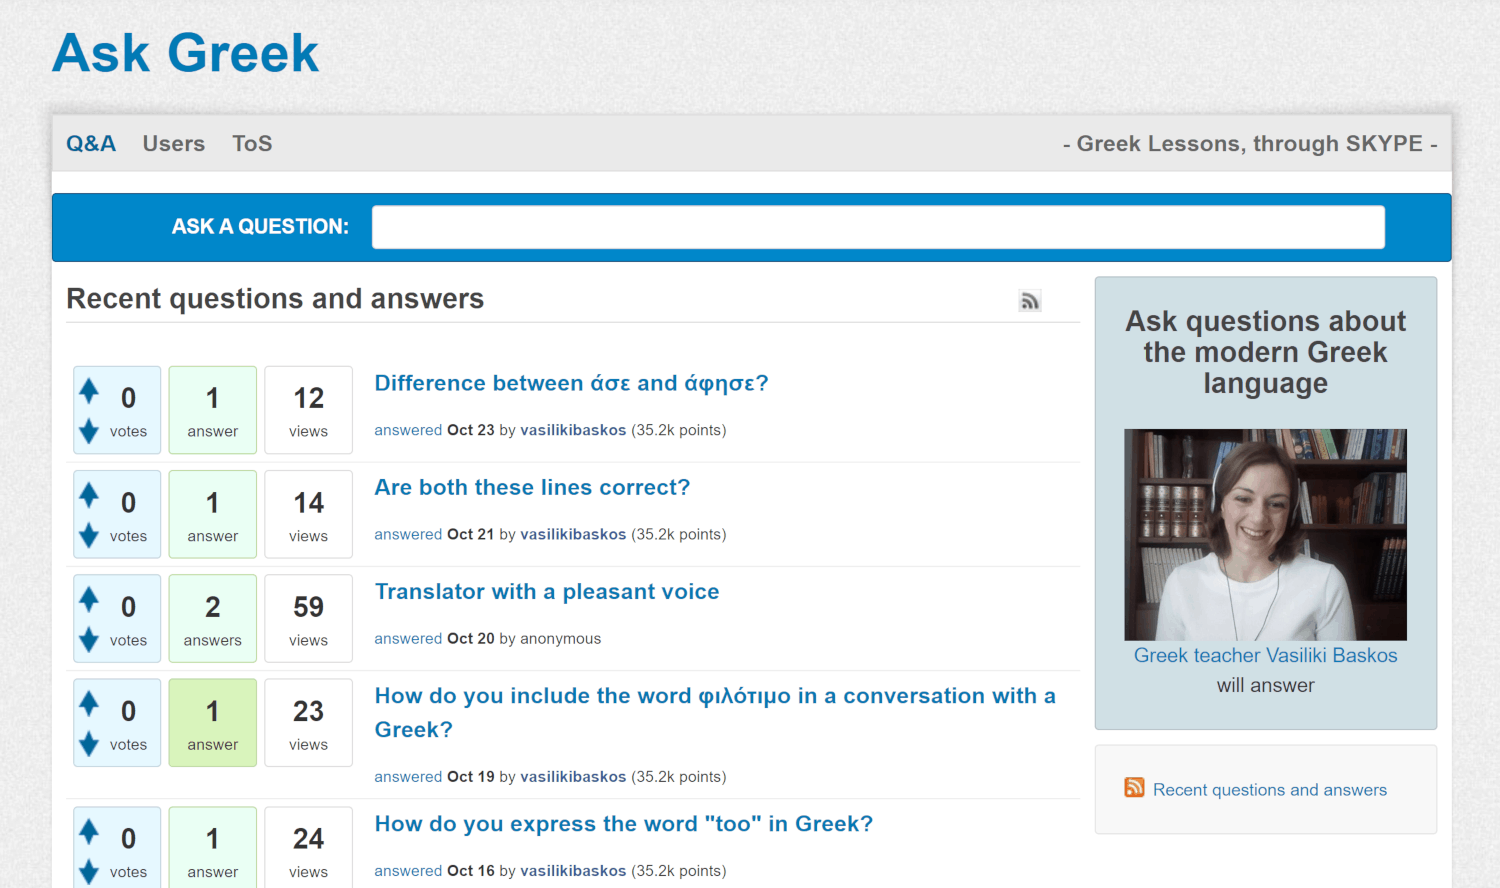Image resolution: width=1500 pixels, height=888 pixels.
Task: Click 'answered' link on Oct 16 entry
Action: 408,871
